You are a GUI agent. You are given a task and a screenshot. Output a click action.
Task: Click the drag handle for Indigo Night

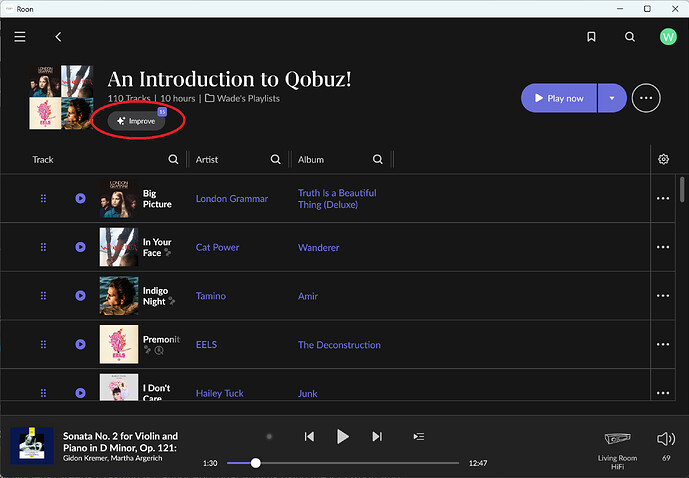(x=43, y=296)
